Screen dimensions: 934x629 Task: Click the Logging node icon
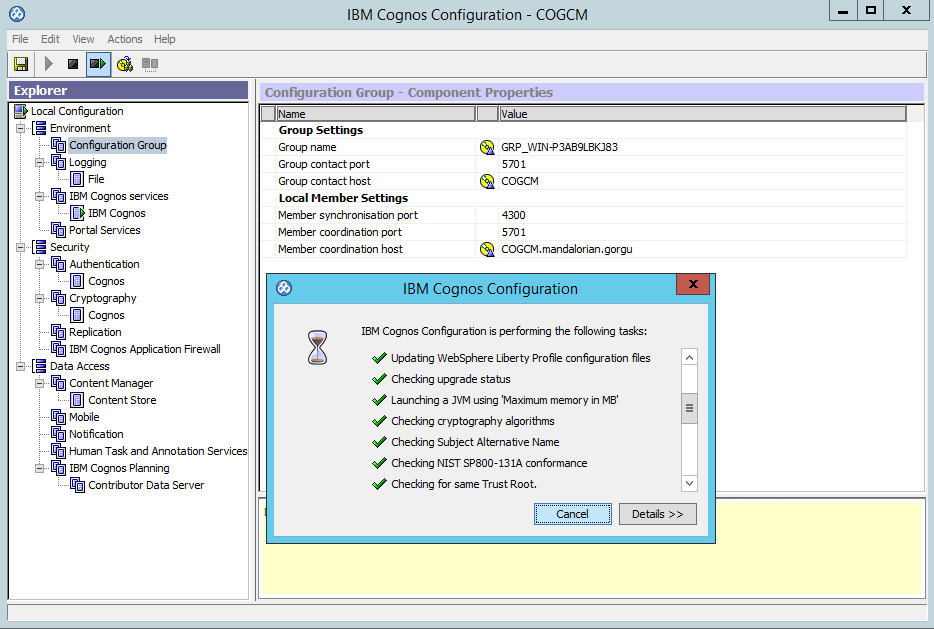click(58, 162)
